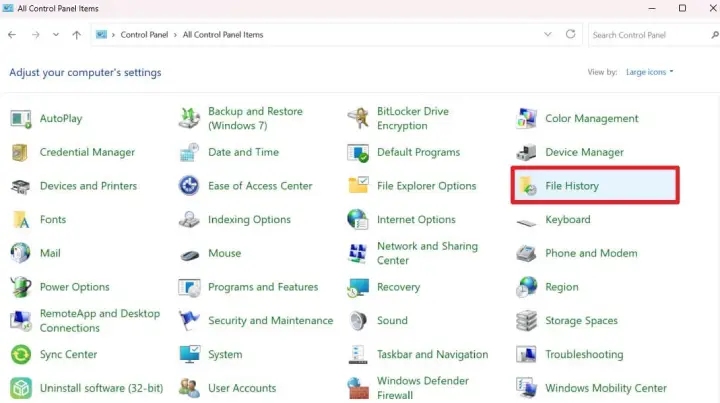Open Network and Sharing Center icon
The height and width of the screenshot is (403, 720).
pos(358,253)
